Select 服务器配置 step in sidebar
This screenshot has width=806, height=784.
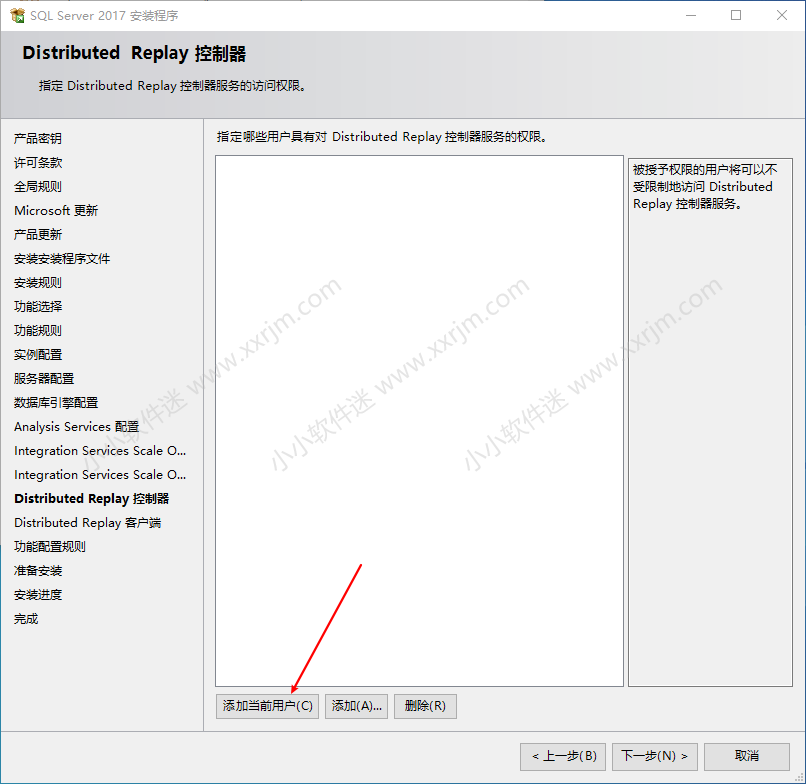coord(44,378)
